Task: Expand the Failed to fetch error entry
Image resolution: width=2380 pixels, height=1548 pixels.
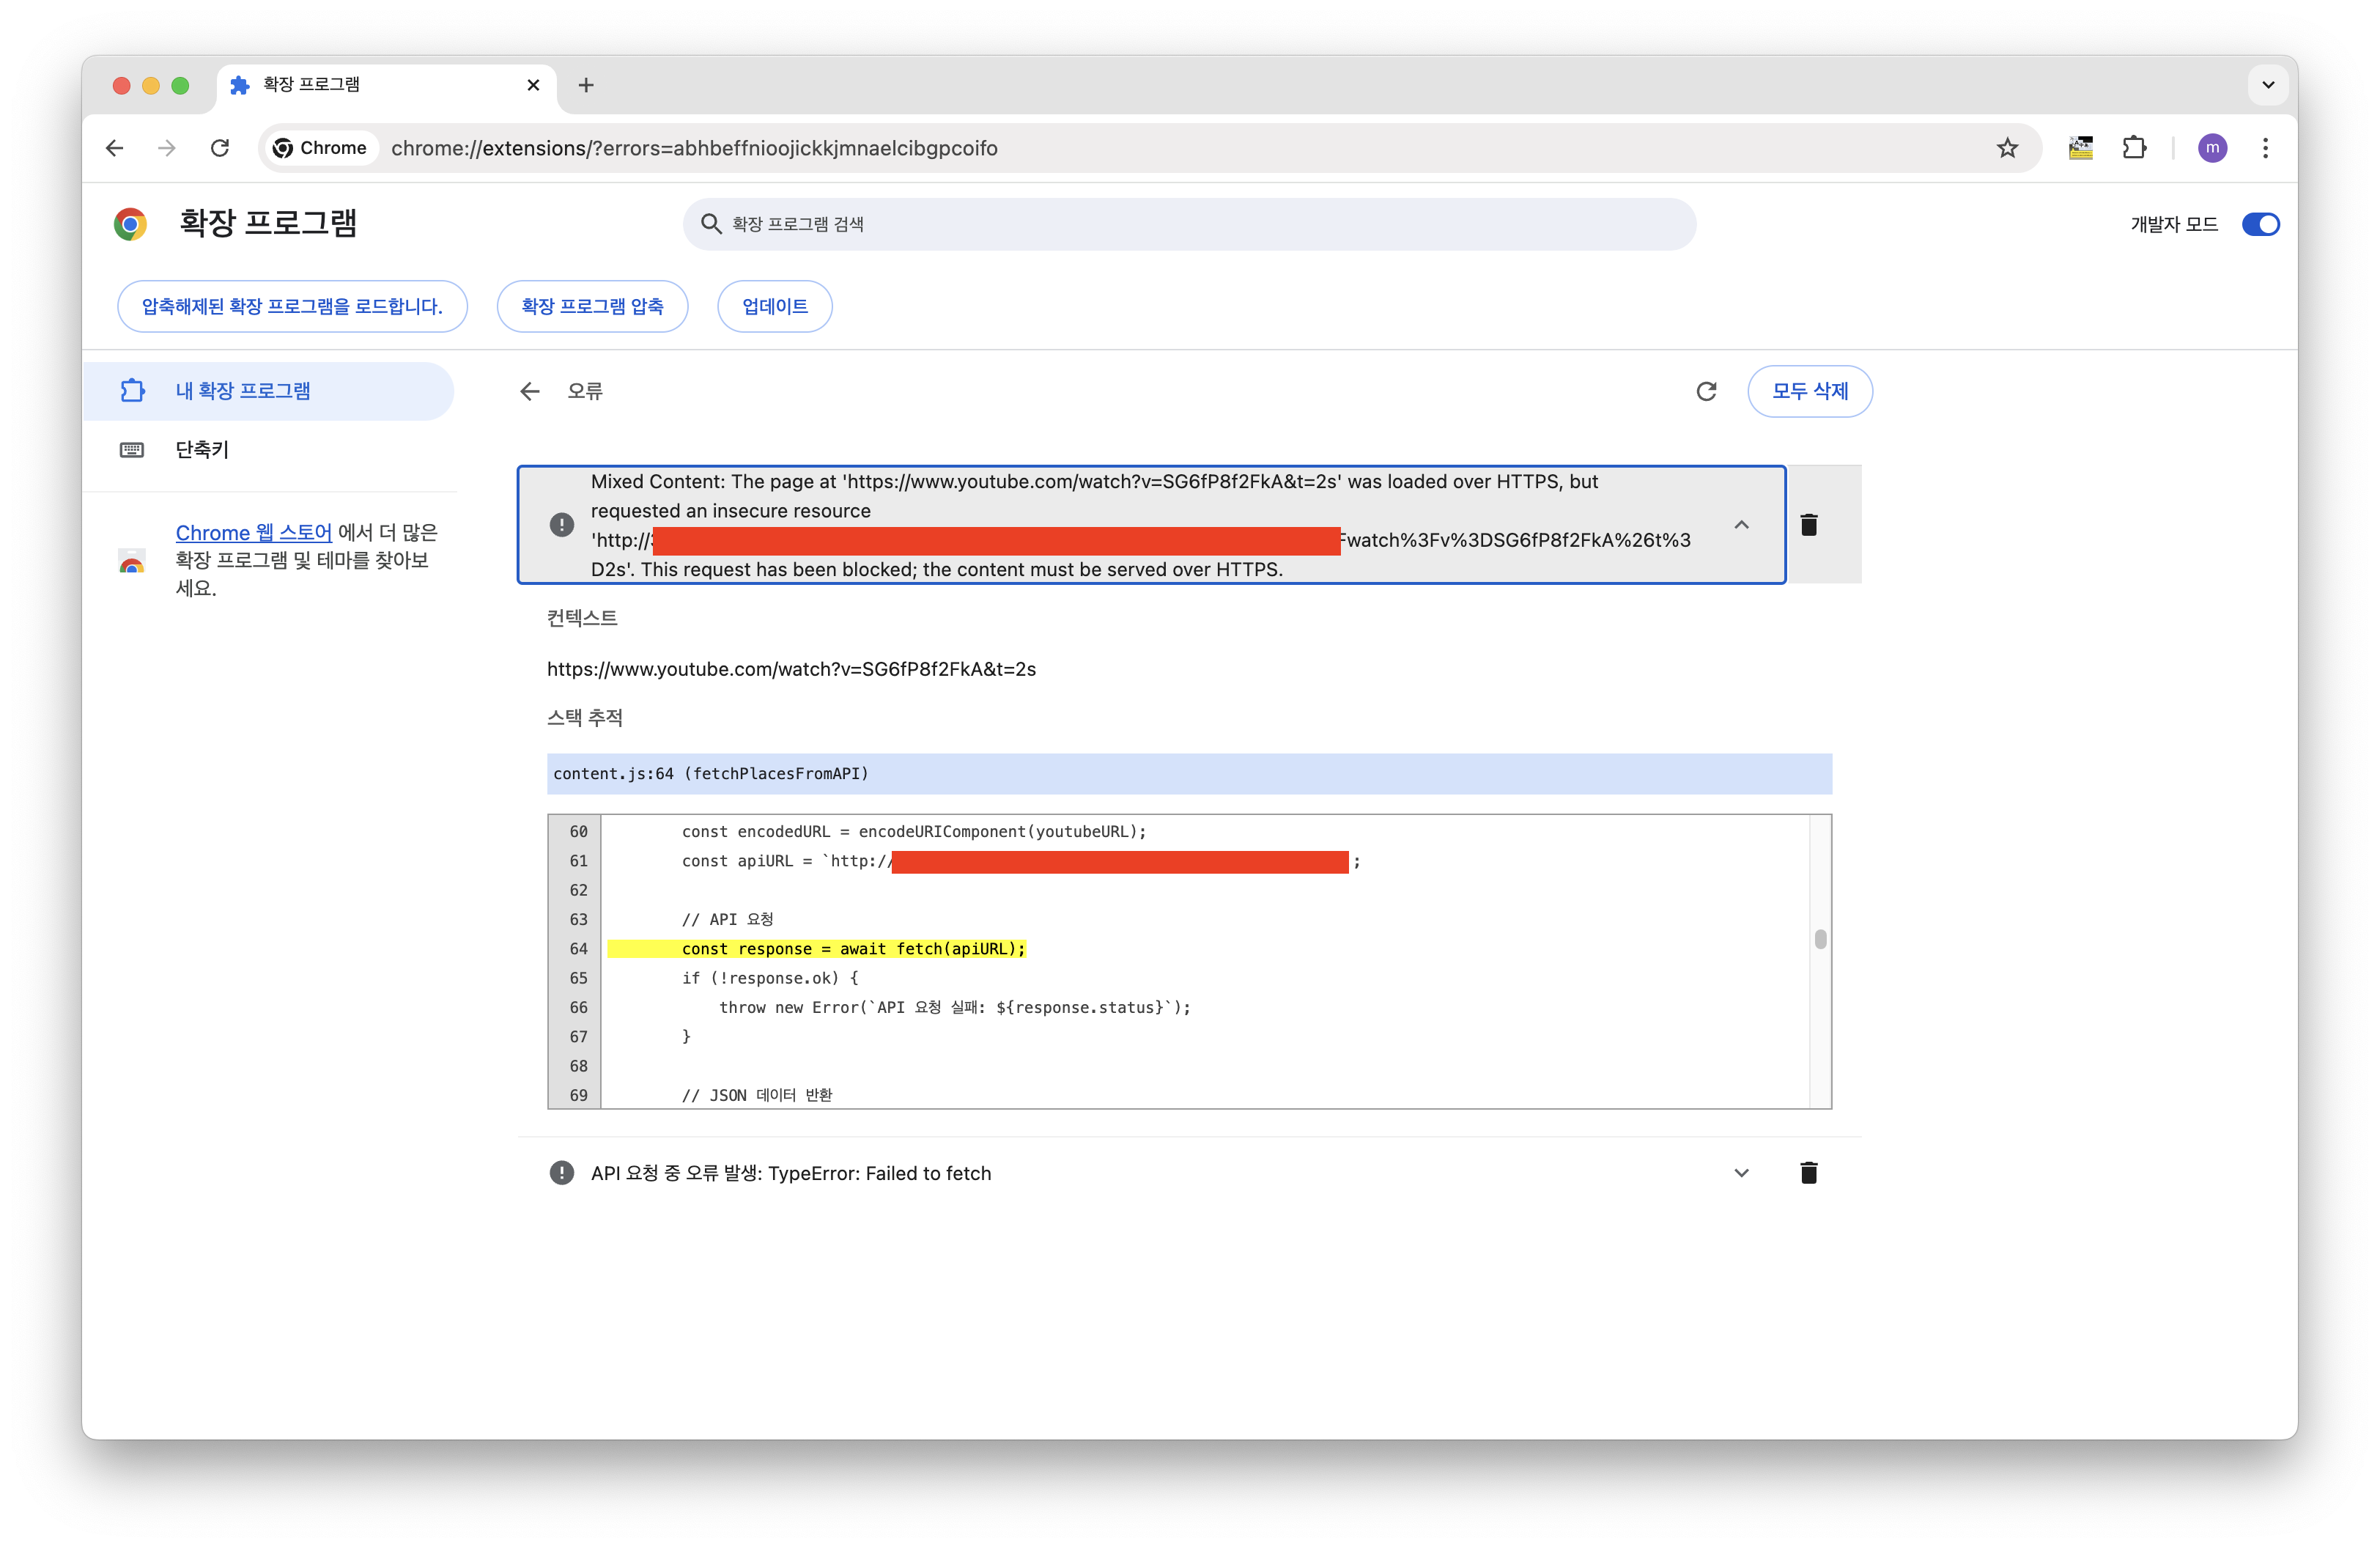Action: [1741, 1173]
